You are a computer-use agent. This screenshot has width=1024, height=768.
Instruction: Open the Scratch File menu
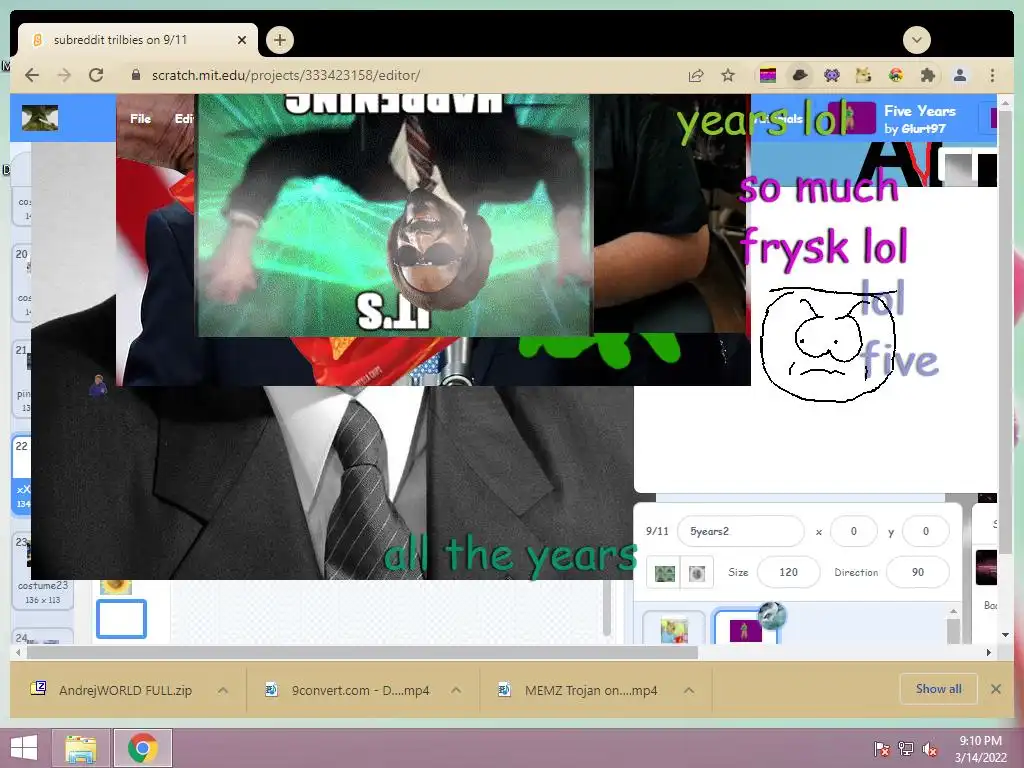[x=140, y=118]
